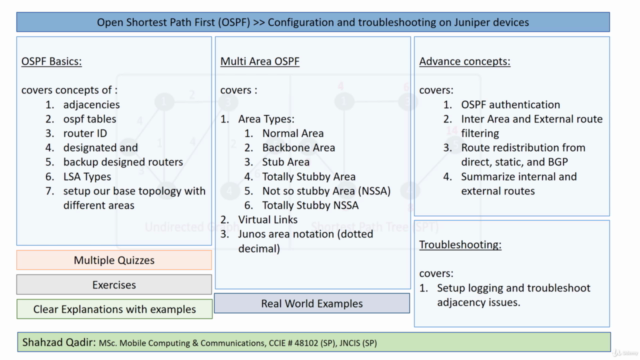640x360 pixels.
Task: Click 'adjacencies' list item
Action: pos(91,104)
